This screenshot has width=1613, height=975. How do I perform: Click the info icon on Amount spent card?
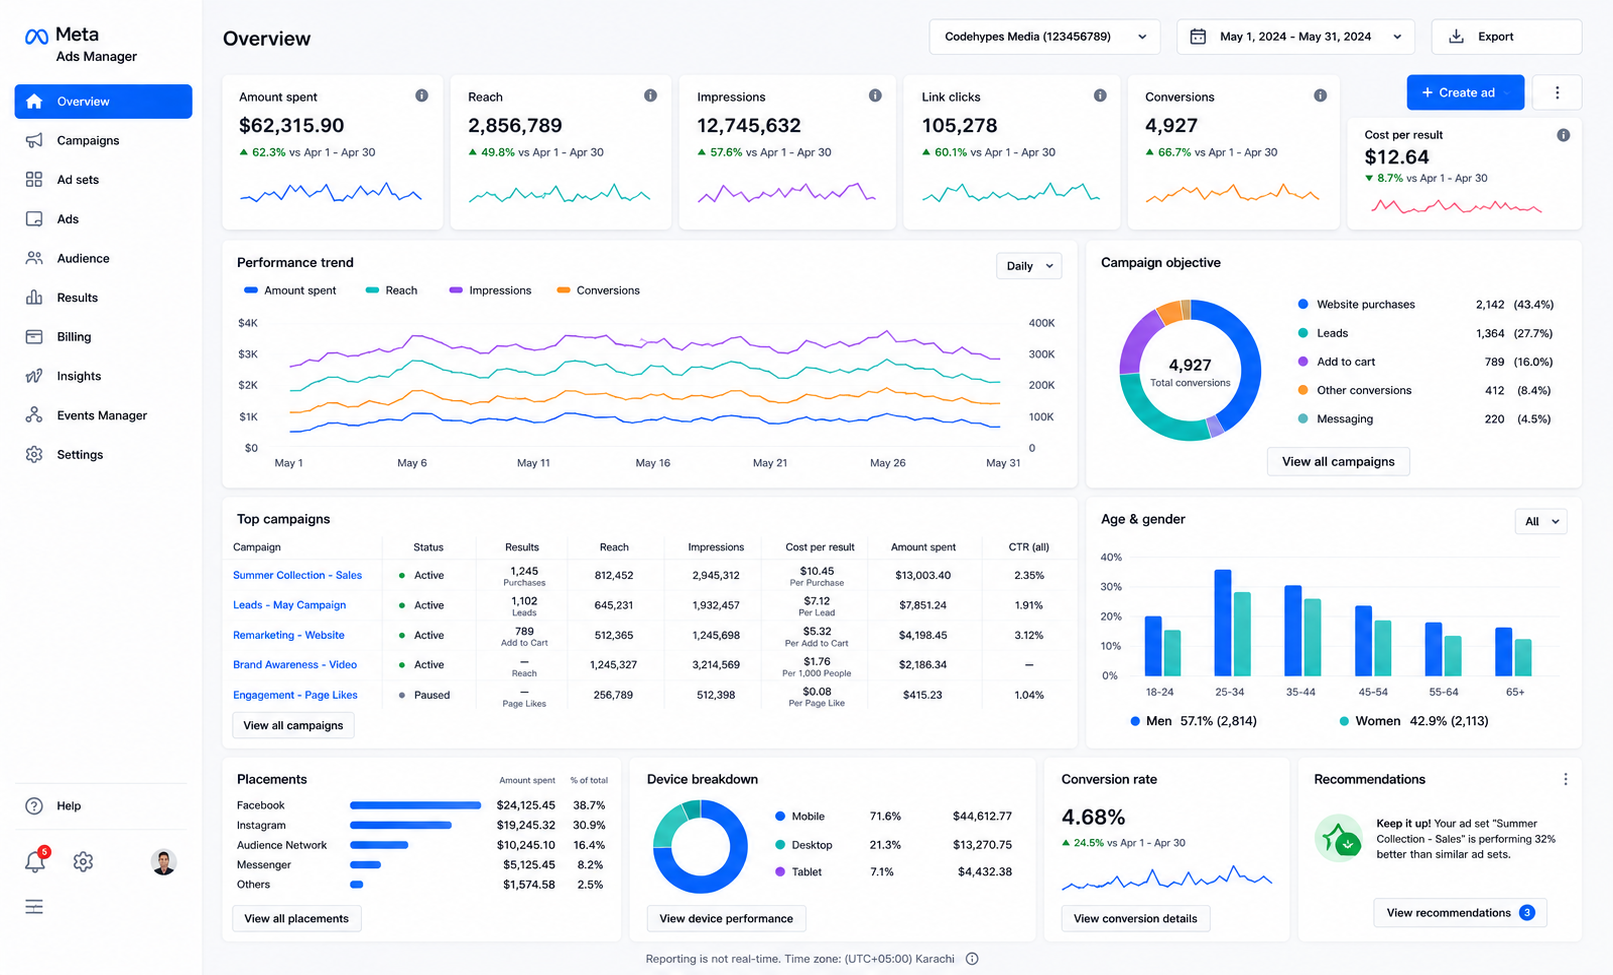click(x=422, y=96)
